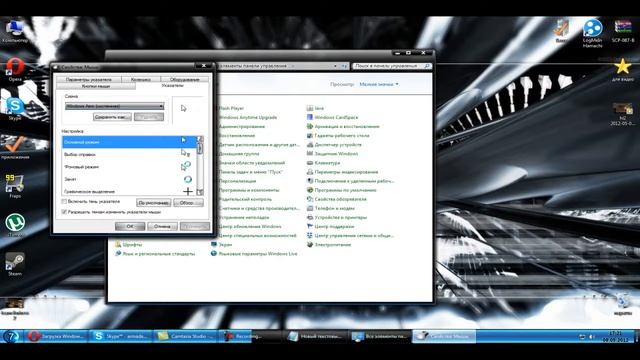The image size is (640, 360).
Task: Select the Основной режим pointer row
Action: [129, 142]
